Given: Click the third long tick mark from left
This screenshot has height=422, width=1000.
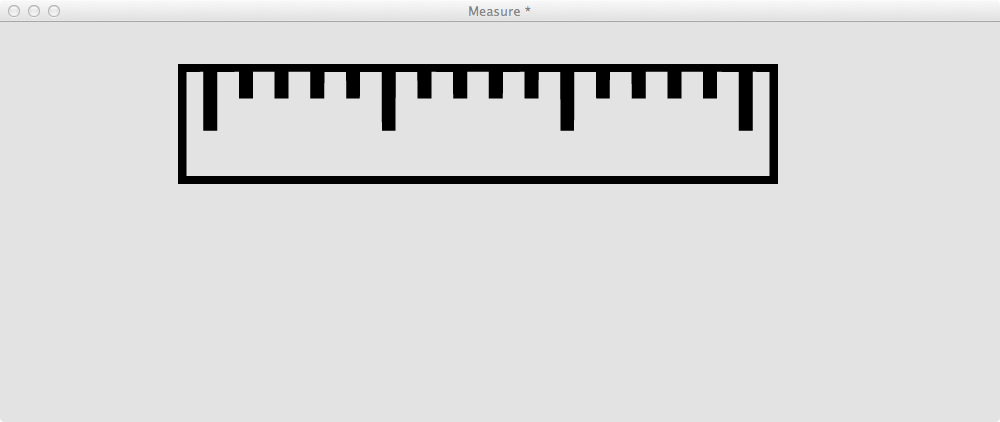Looking at the screenshot, I should coord(567,101).
